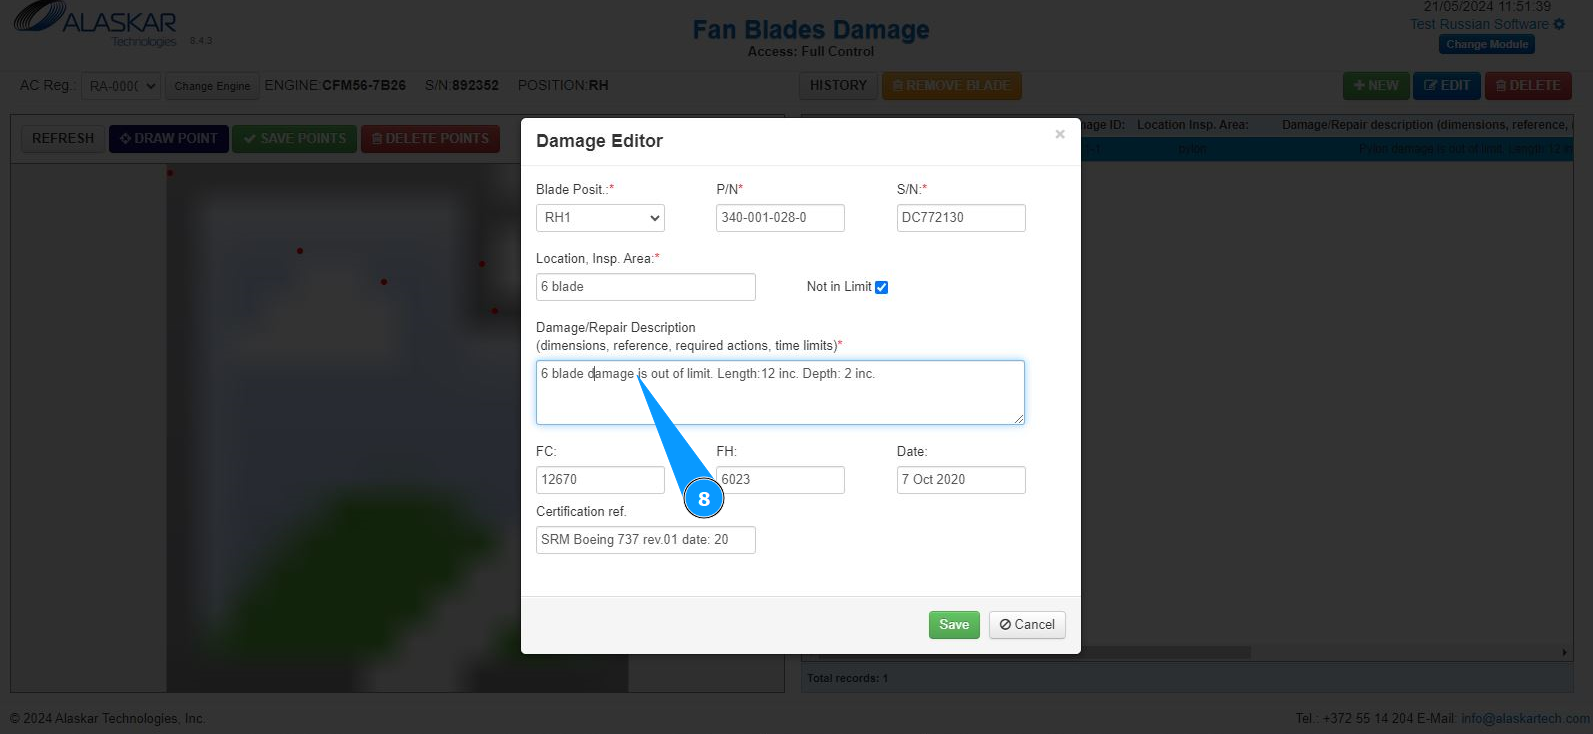This screenshot has height=734, width=1593.
Task: Save the damage record
Action: point(954,625)
